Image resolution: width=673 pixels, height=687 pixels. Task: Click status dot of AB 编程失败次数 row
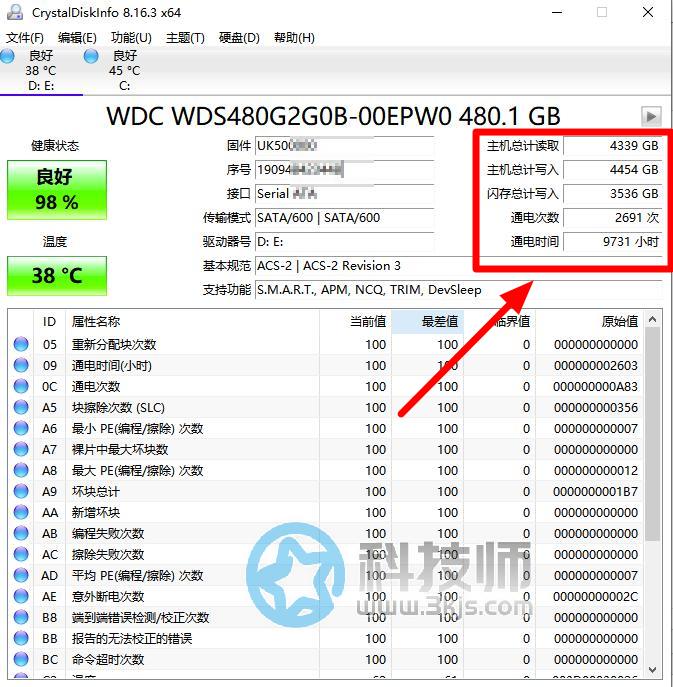tap(21, 534)
